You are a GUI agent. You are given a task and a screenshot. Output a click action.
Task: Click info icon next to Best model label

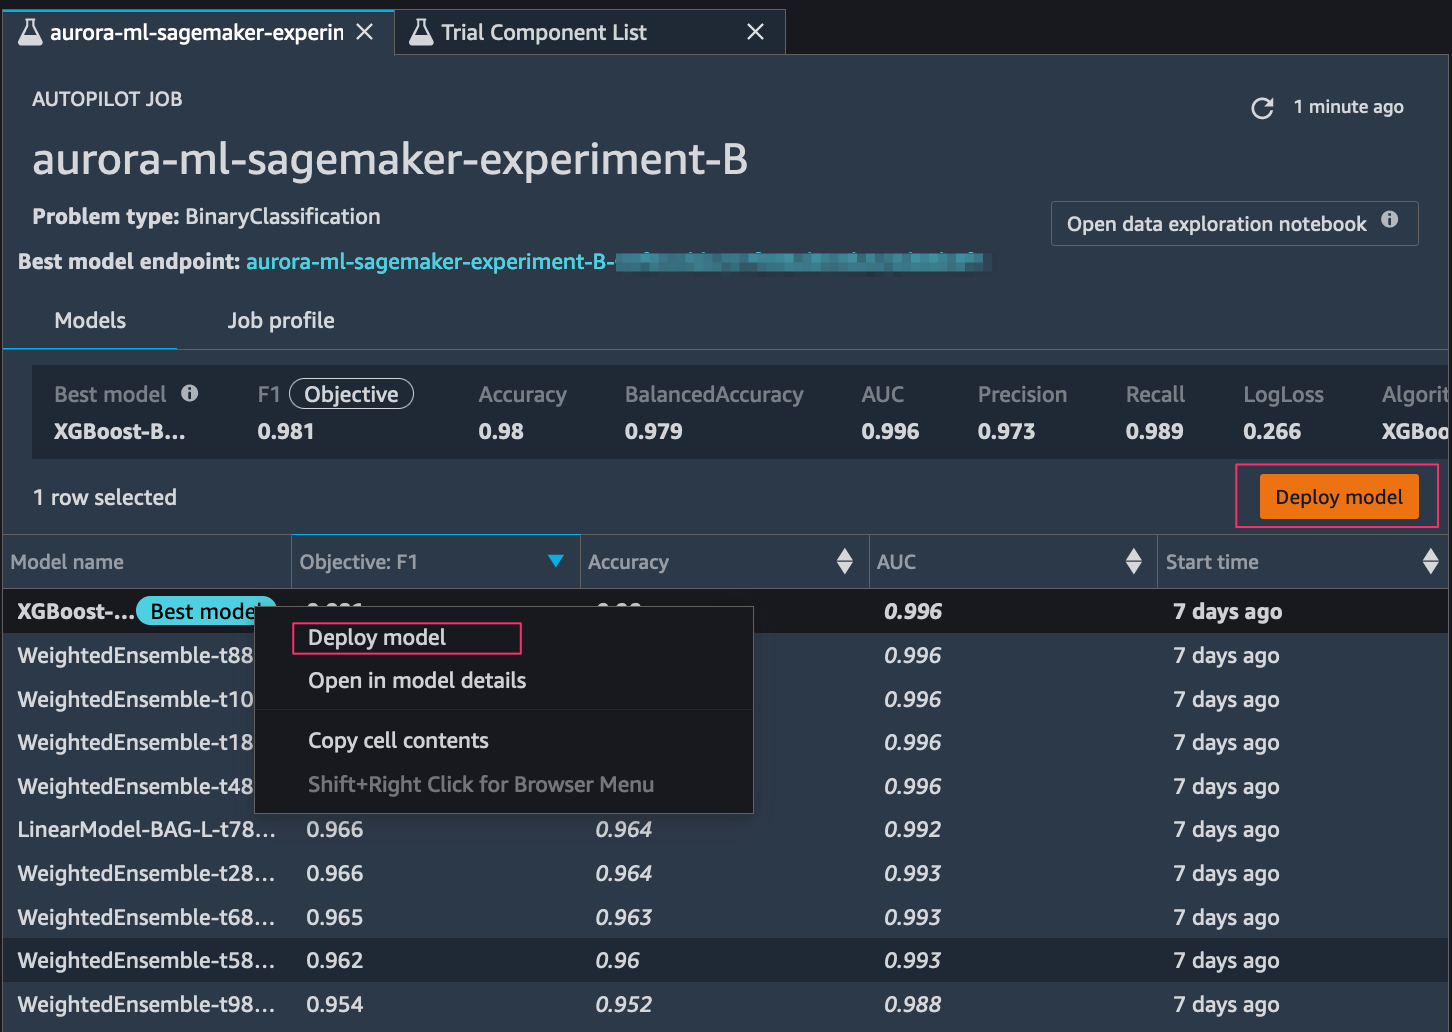(x=189, y=394)
